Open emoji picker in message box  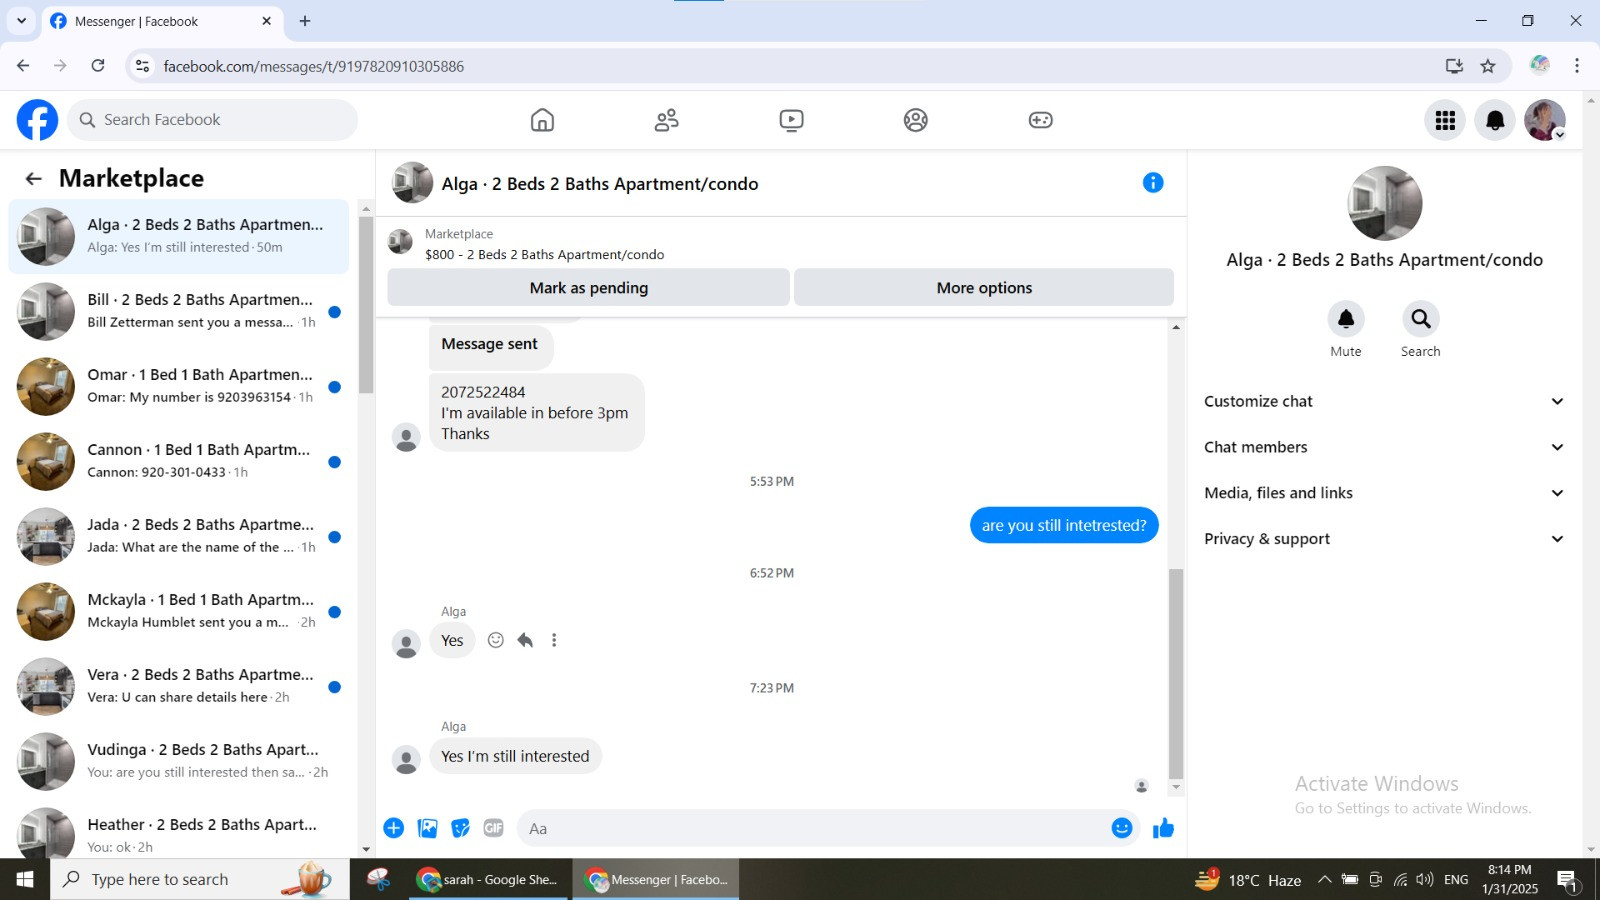(1122, 828)
